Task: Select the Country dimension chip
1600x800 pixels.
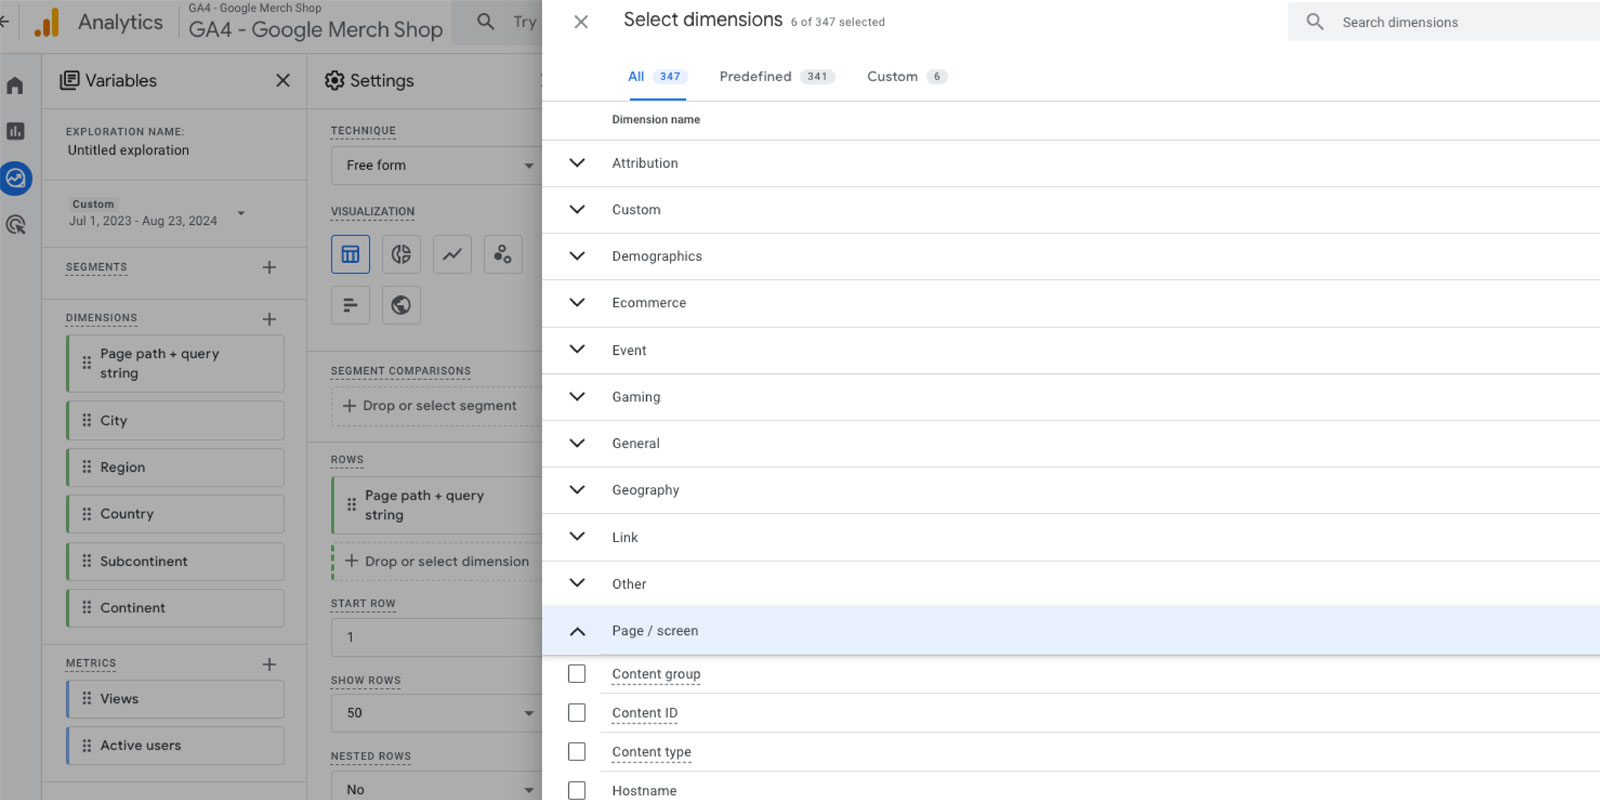Action: coord(175,514)
